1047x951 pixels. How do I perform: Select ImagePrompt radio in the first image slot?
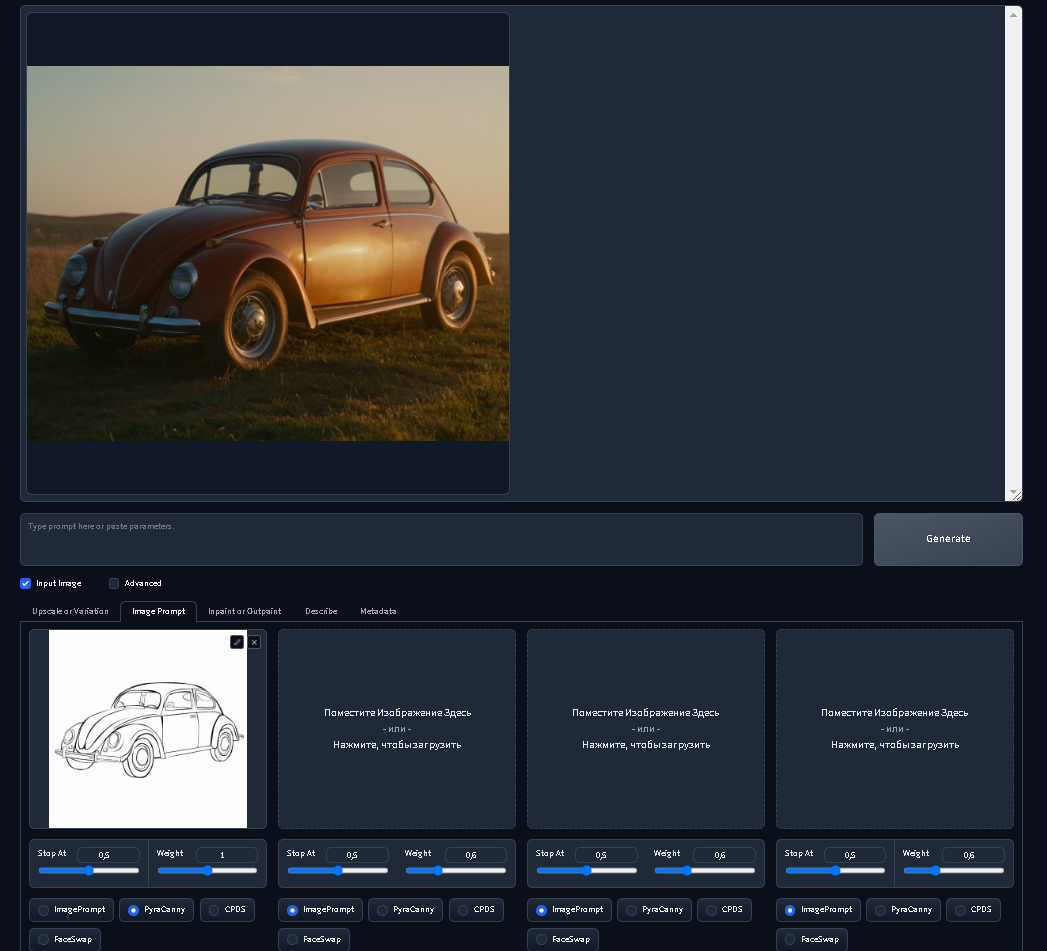(x=44, y=910)
